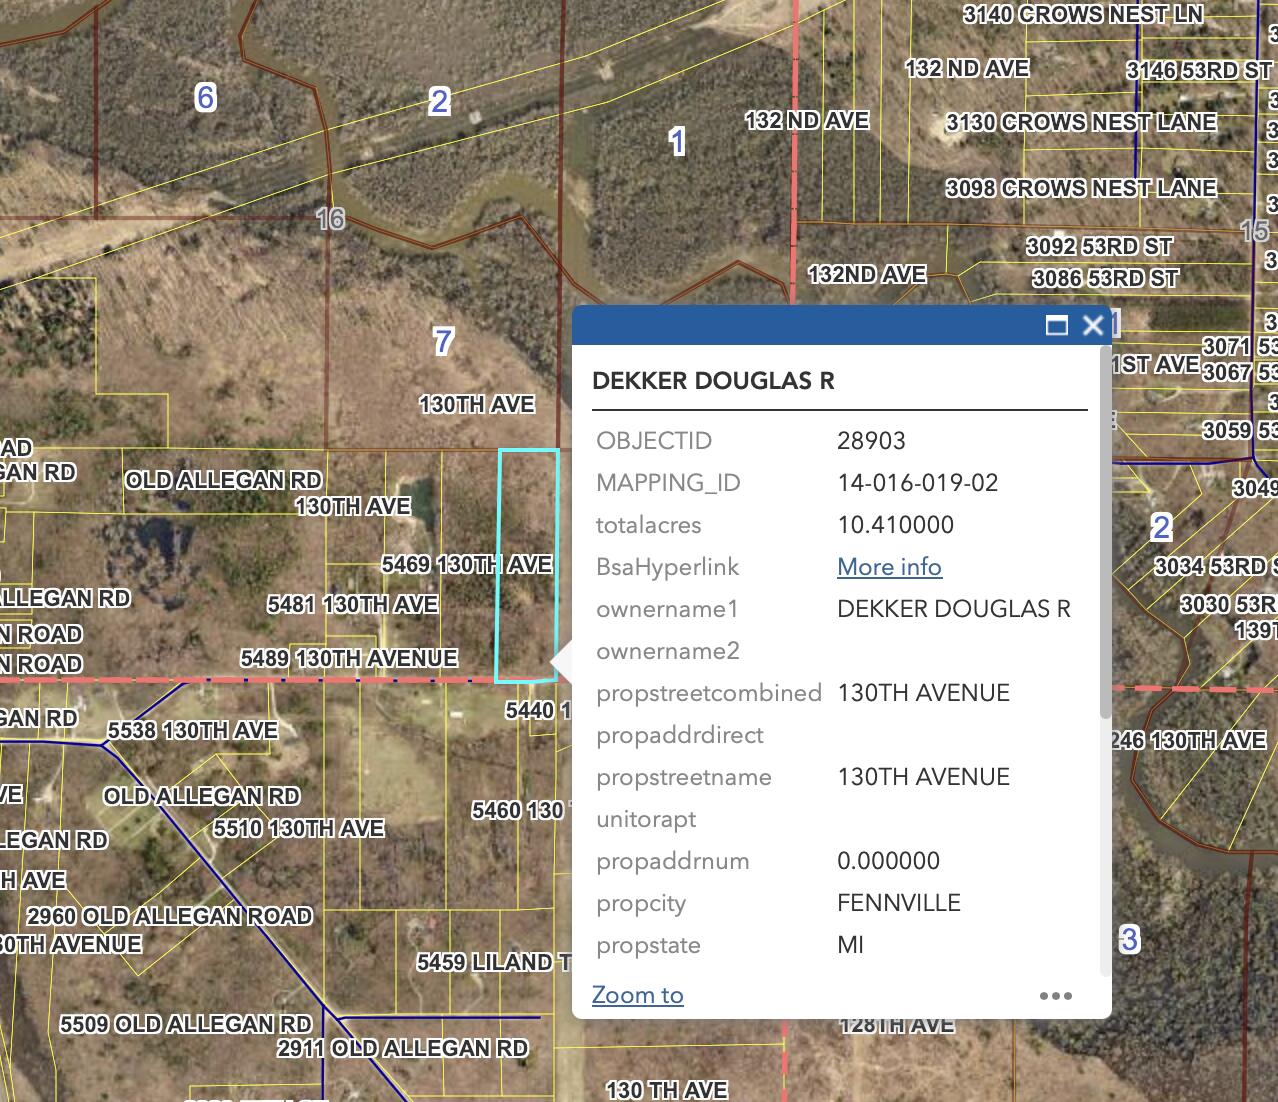The width and height of the screenshot is (1278, 1102).
Task: Click the 3140 CROWS NEST LN label
Action: click(1082, 14)
